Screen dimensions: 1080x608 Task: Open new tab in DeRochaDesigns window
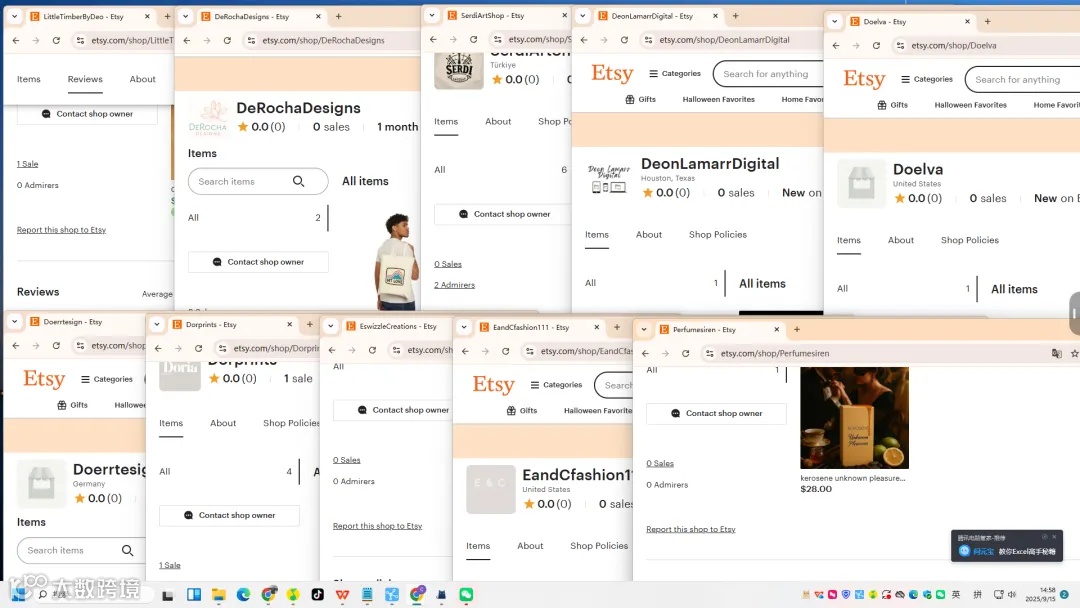(338, 16)
